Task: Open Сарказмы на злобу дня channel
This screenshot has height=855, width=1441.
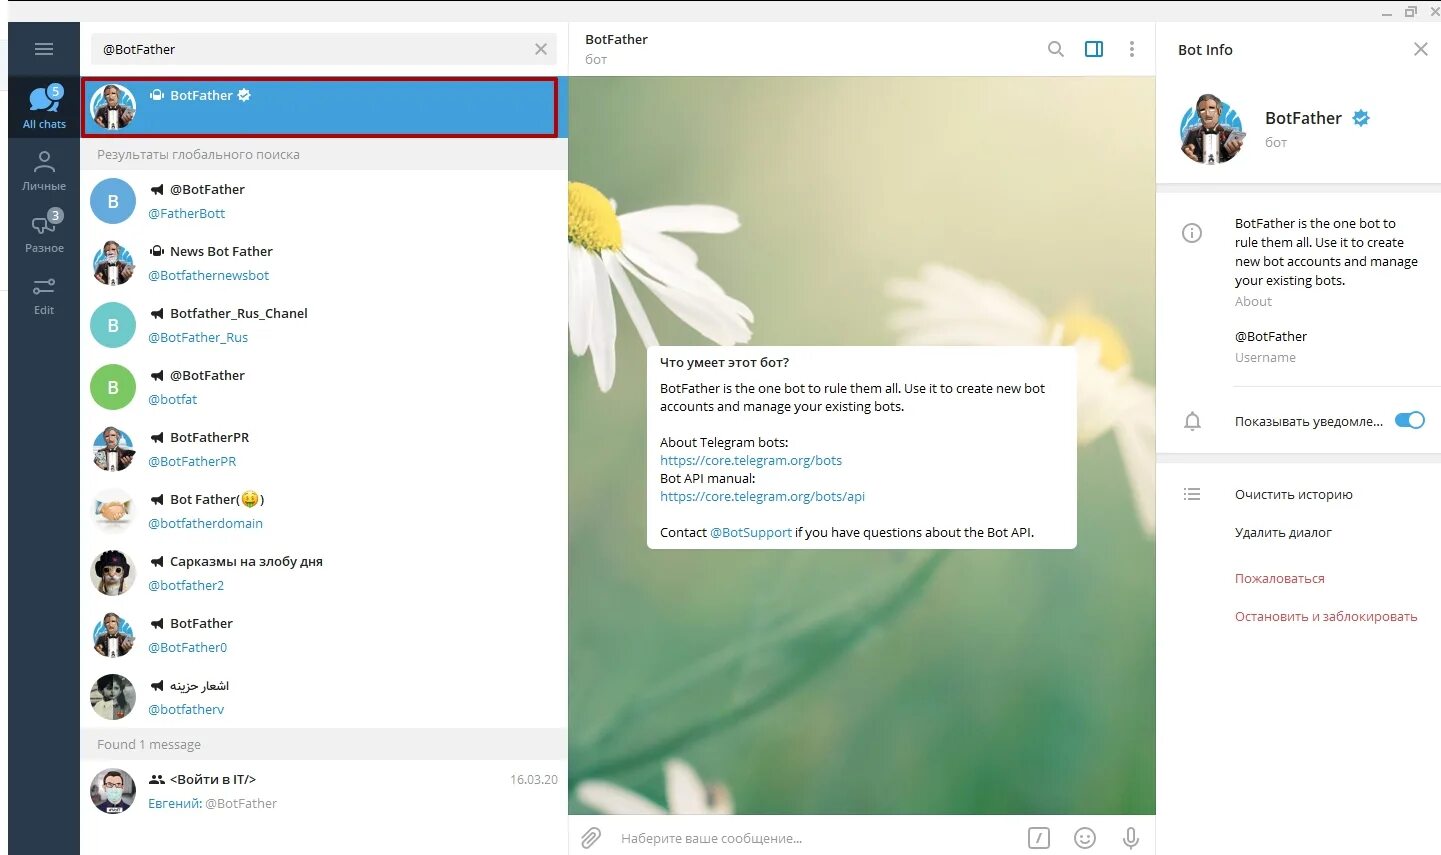Action: 323,573
